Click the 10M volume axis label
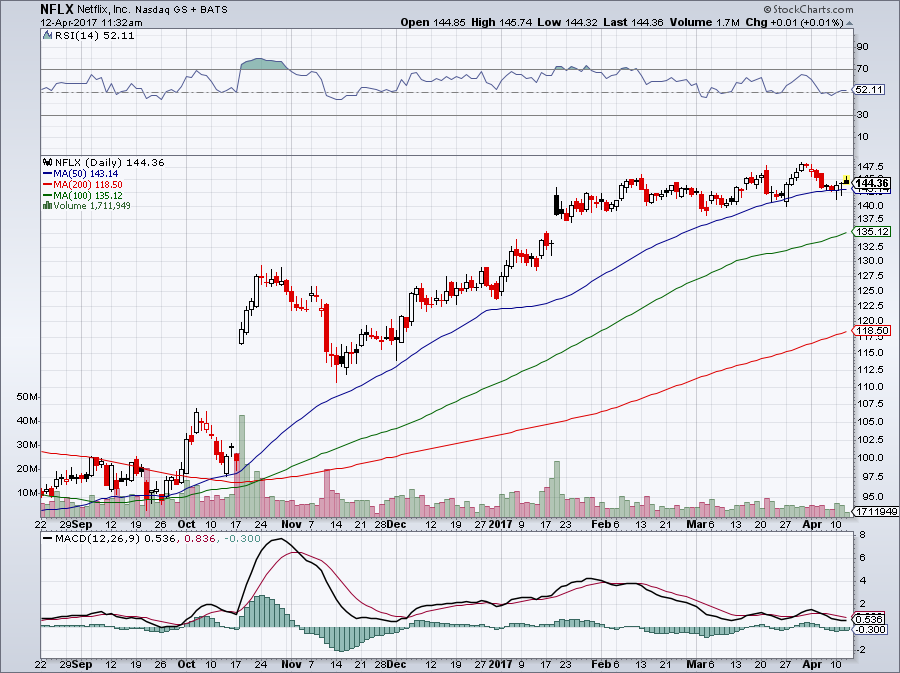This screenshot has height=673, width=900. 28,493
